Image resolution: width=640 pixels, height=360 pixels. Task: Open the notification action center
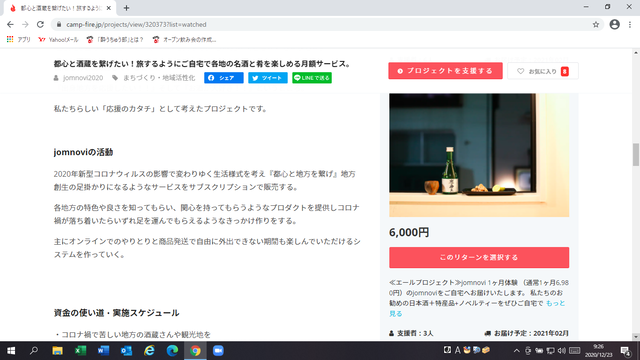point(626,351)
